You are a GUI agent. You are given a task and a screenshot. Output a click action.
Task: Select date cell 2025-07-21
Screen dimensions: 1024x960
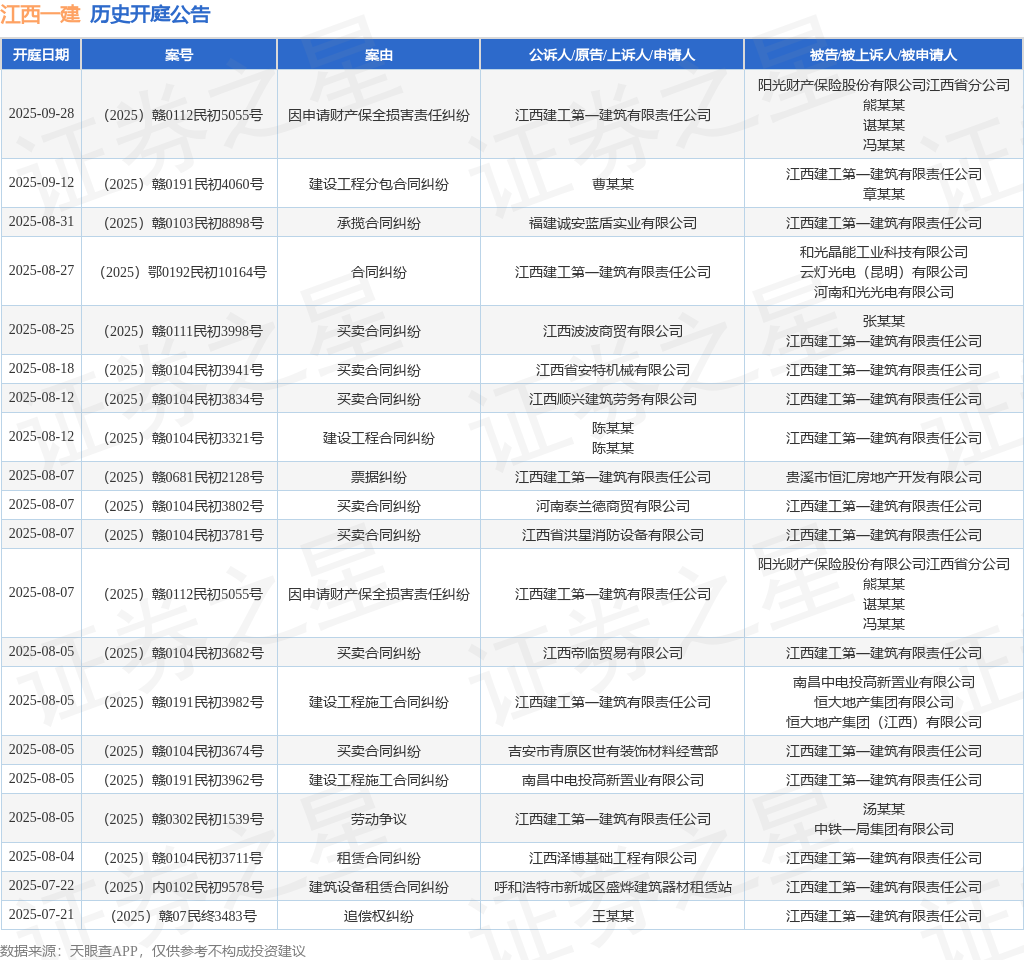coord(41,914)
